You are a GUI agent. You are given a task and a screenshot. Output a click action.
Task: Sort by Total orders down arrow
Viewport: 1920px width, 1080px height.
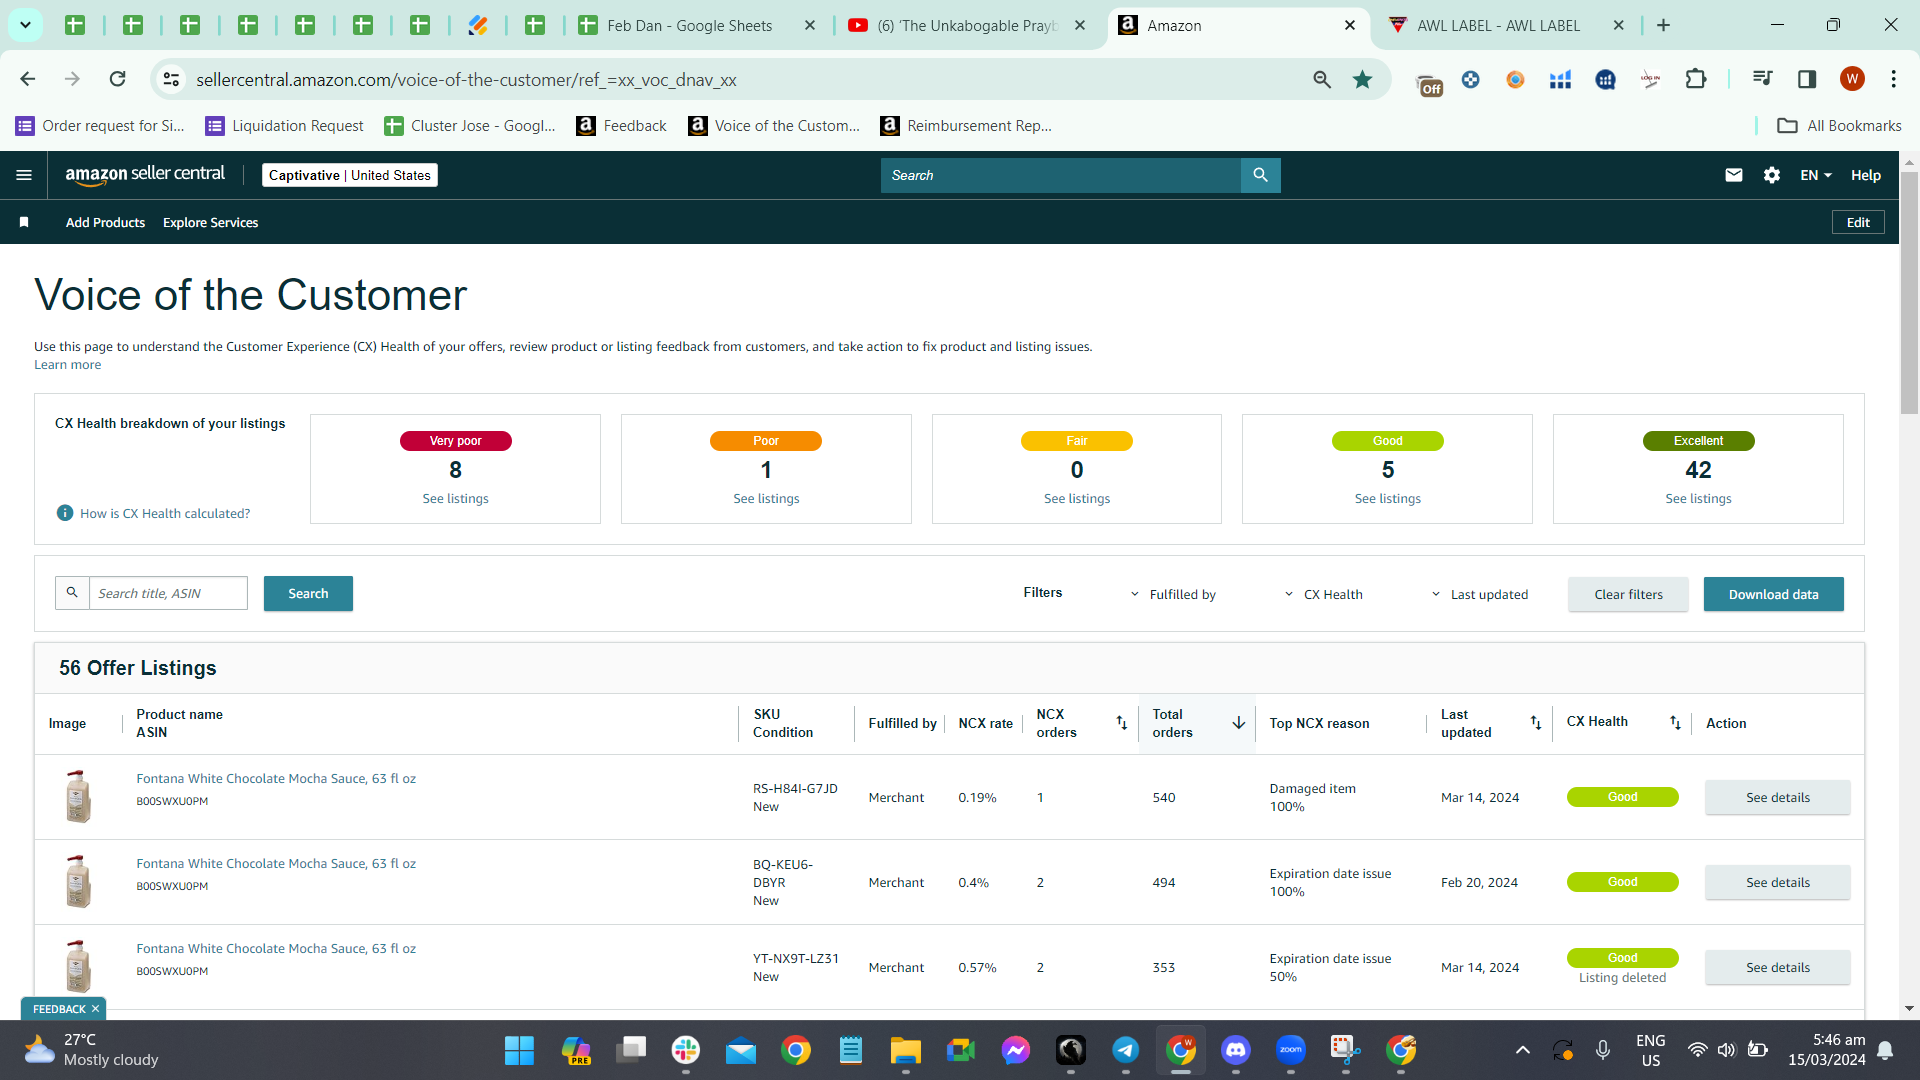(1238, 723)
